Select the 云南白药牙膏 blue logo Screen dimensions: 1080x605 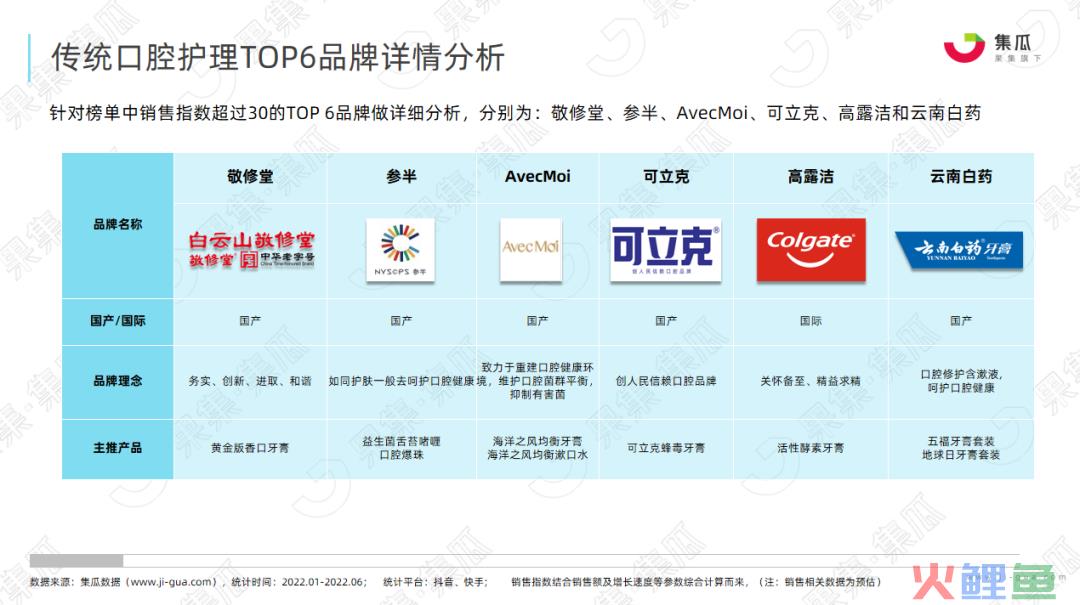coord(959,250)
